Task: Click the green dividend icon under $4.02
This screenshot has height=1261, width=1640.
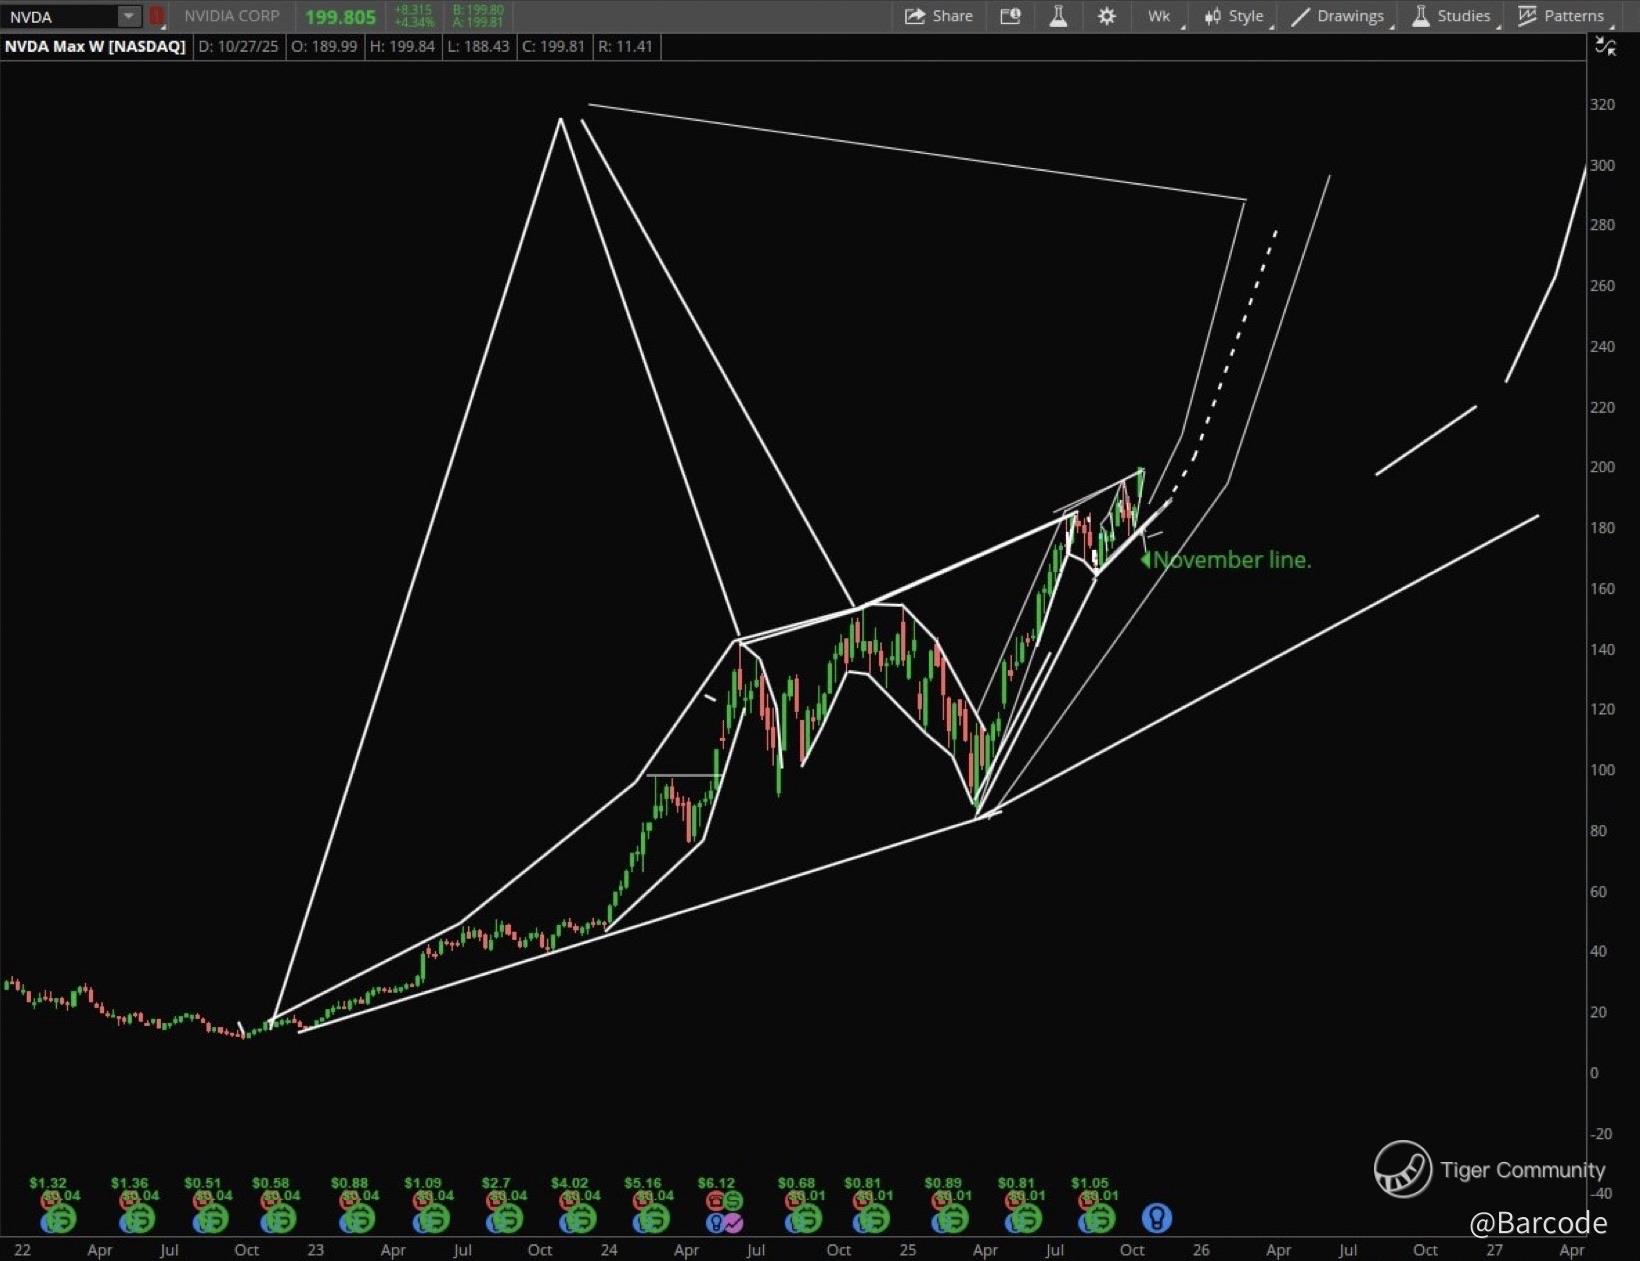Action: pyautogui.click(x=581, y=1219)
